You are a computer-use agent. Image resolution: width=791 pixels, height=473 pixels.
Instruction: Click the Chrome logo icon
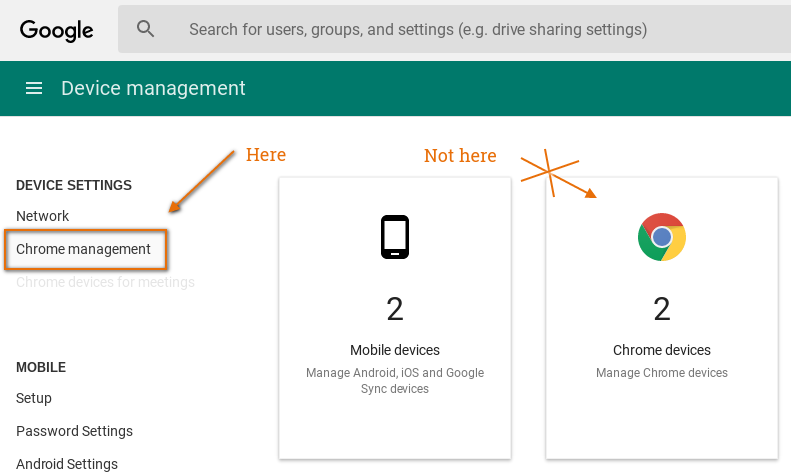[x=661, y=237]
